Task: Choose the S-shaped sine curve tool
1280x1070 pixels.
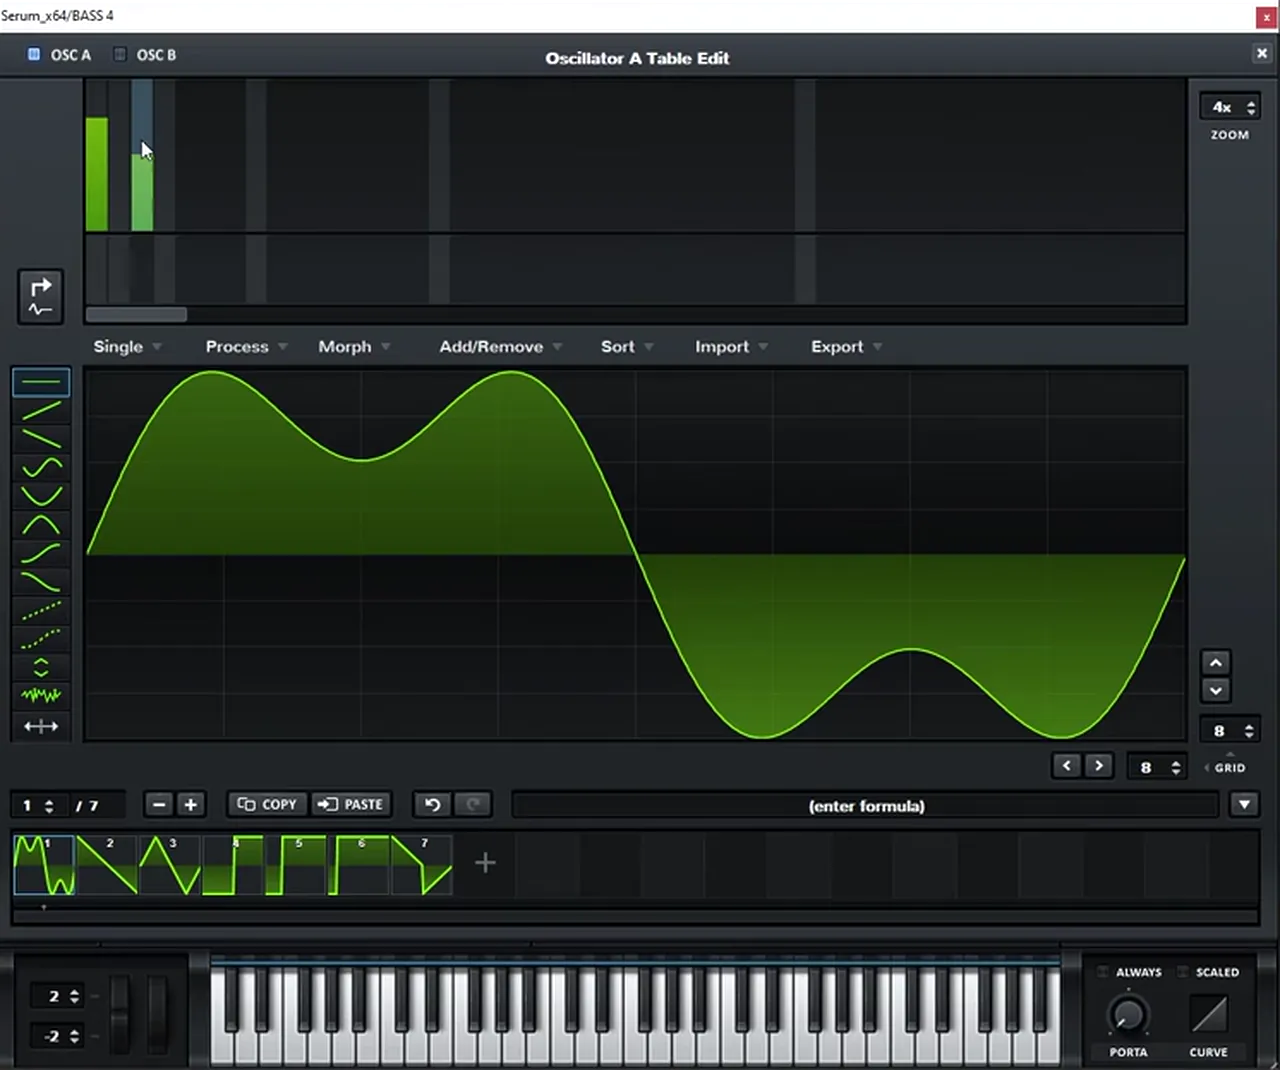Action: coord(41,467)
